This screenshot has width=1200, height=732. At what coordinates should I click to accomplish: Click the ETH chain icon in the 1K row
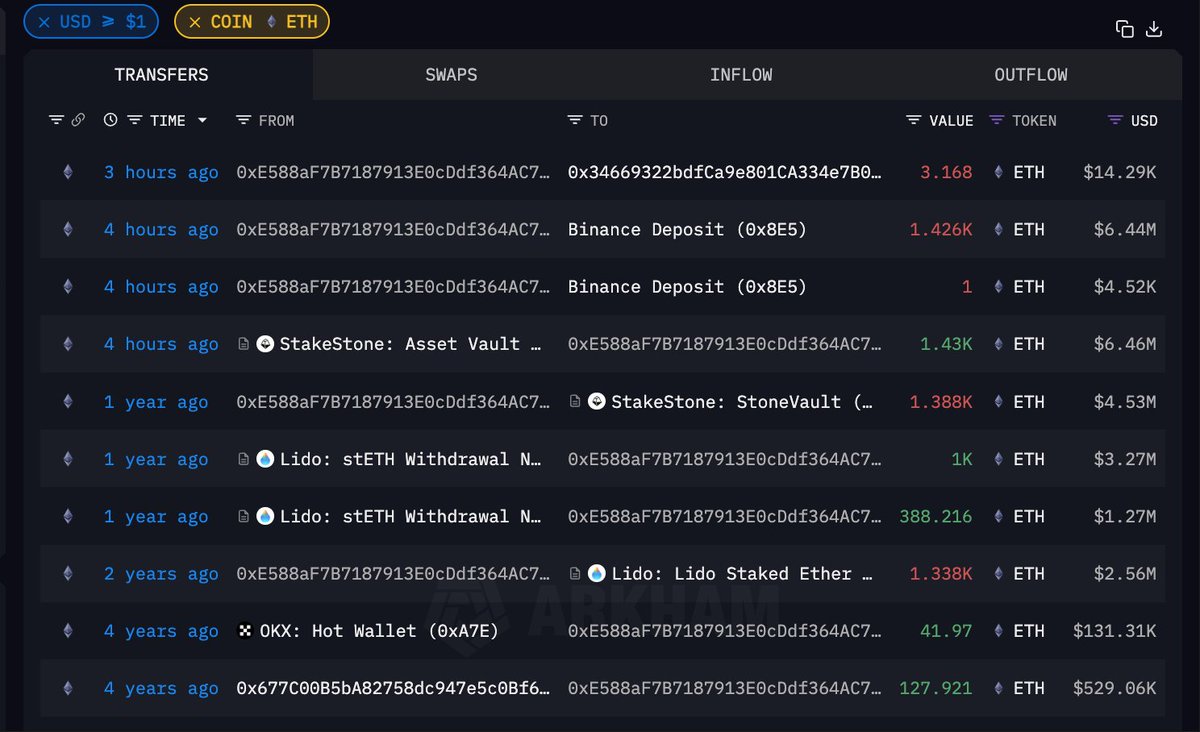coord(68,459)
